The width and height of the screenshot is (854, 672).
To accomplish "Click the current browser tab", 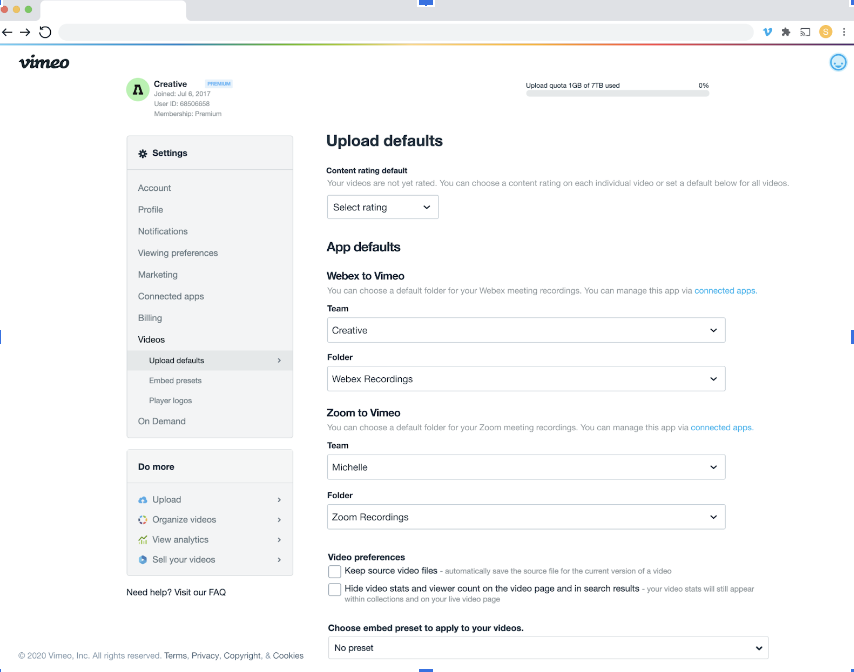I will [113, 10].
